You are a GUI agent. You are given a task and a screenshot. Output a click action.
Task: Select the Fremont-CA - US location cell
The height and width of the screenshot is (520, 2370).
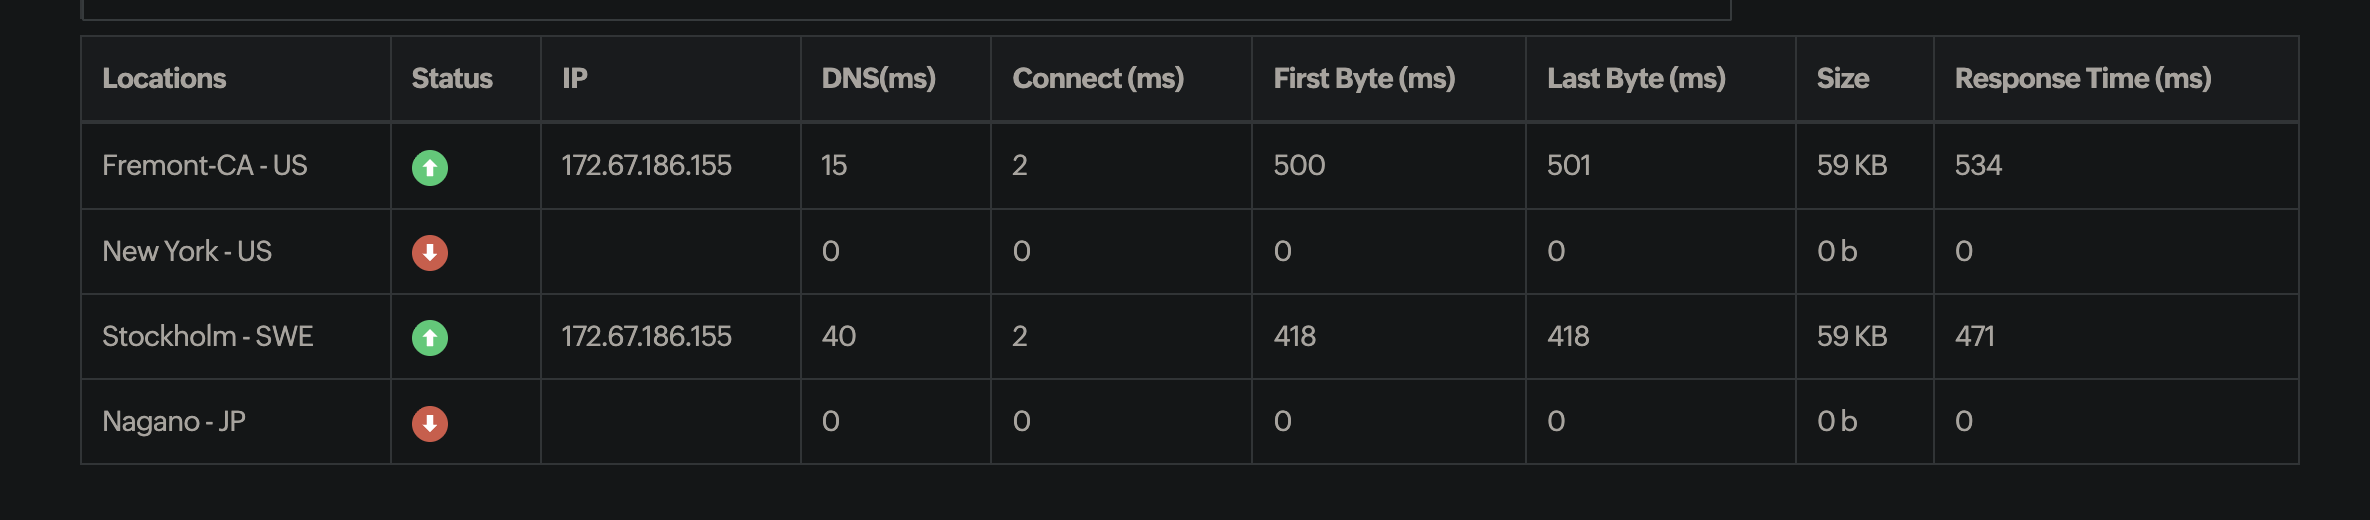coord(205,166)
